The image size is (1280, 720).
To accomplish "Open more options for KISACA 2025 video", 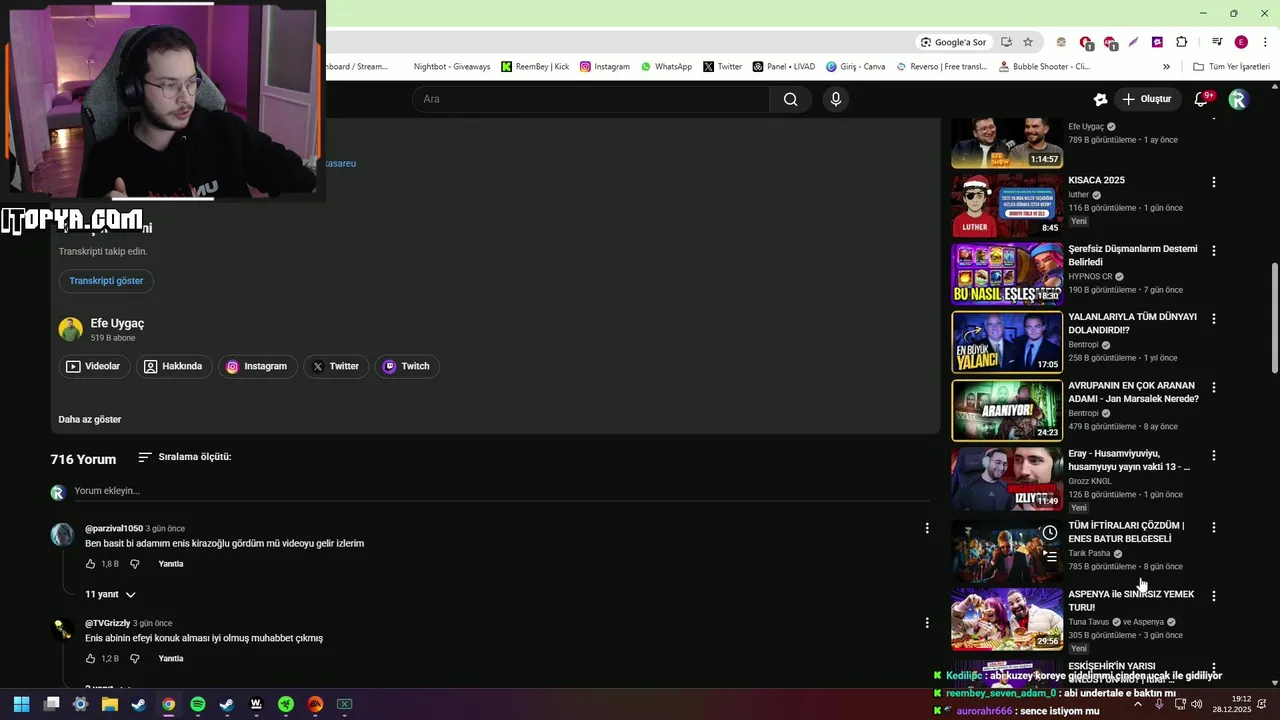I will coord(1214,182).
